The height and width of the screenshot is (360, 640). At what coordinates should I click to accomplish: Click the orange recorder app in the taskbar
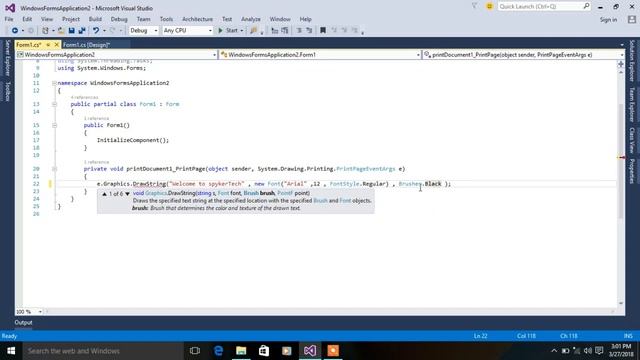point(333,351)
